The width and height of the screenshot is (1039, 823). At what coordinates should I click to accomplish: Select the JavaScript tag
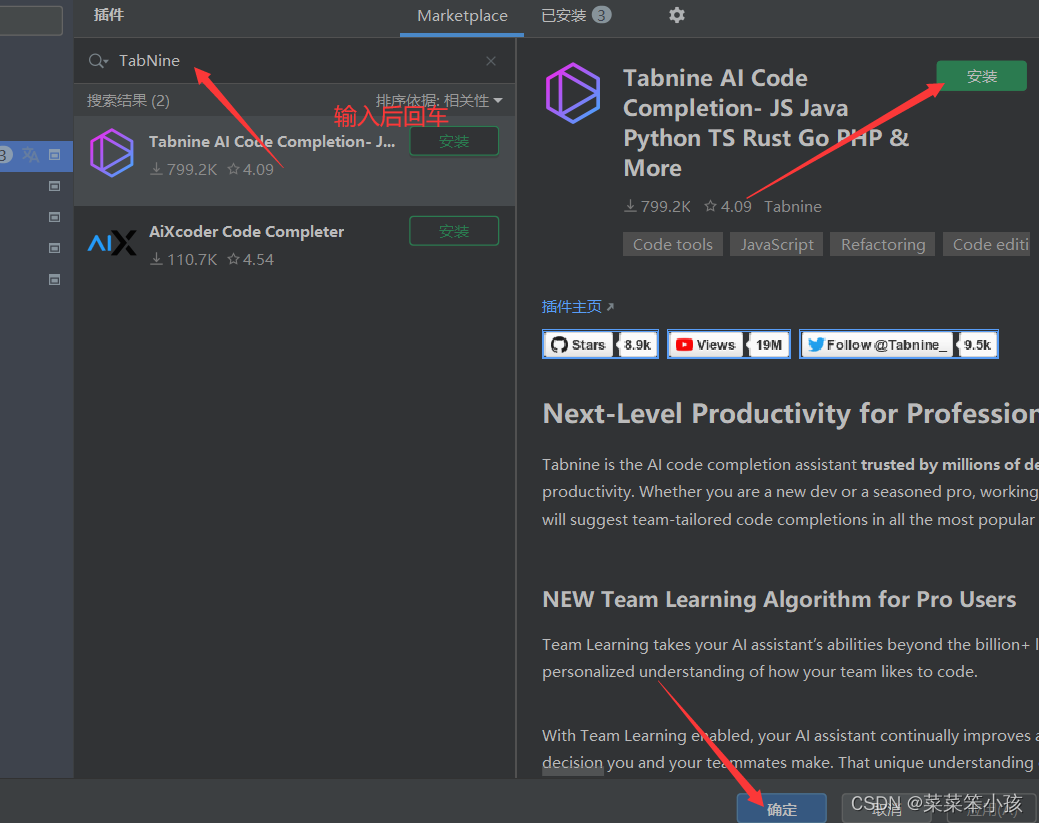pyautogui.click(x=777, y=245)
